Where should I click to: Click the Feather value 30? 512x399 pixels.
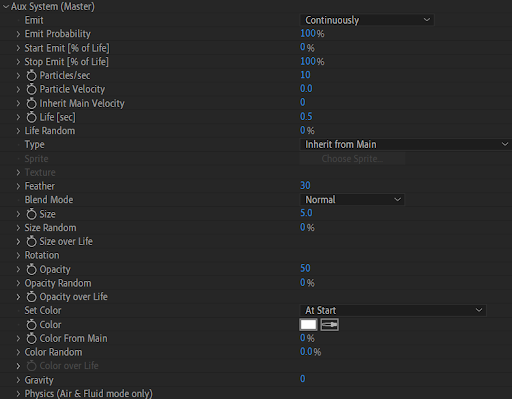(305, 185)
